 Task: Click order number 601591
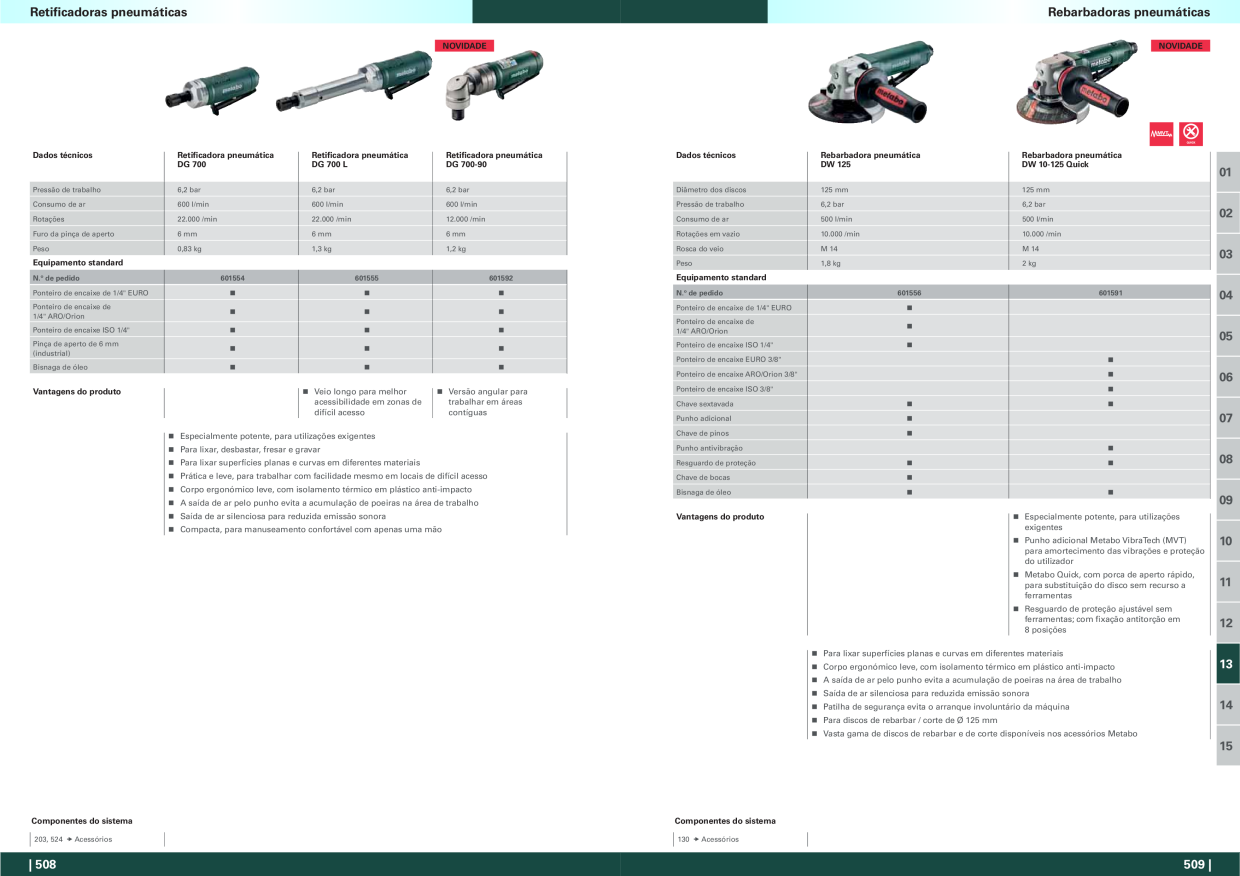1110,293
